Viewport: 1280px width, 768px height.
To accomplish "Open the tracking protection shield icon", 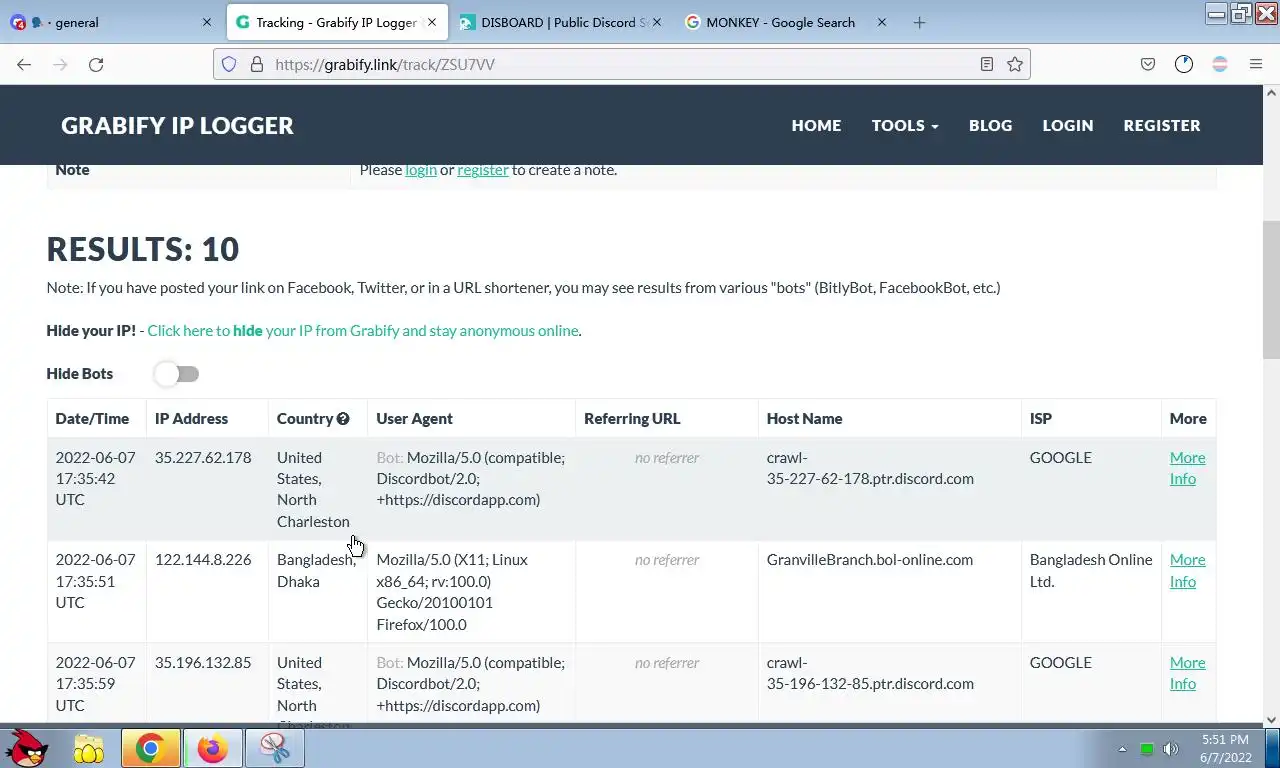I will click(229, 64).
